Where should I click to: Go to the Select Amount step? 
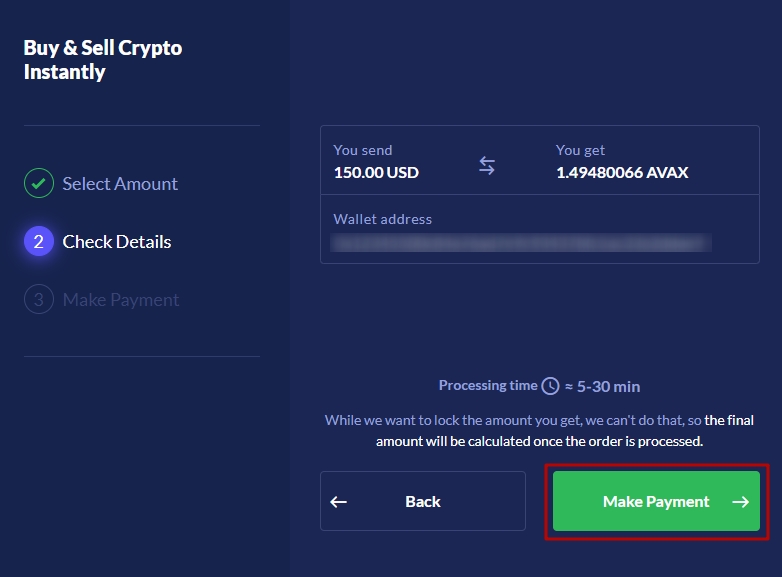click(119, 184)
